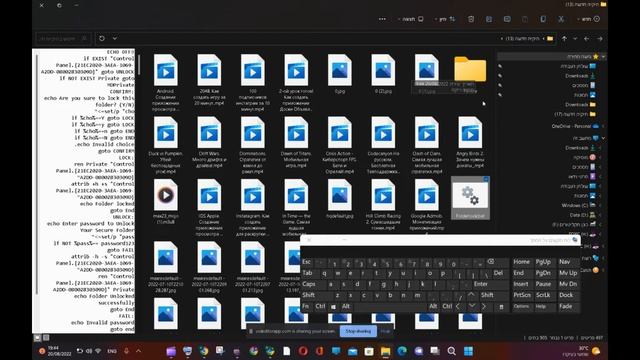The image size is (640, 360).
Task: Toggle left Alt key on on-screen keyboard
Action: (x=346, y=306)
